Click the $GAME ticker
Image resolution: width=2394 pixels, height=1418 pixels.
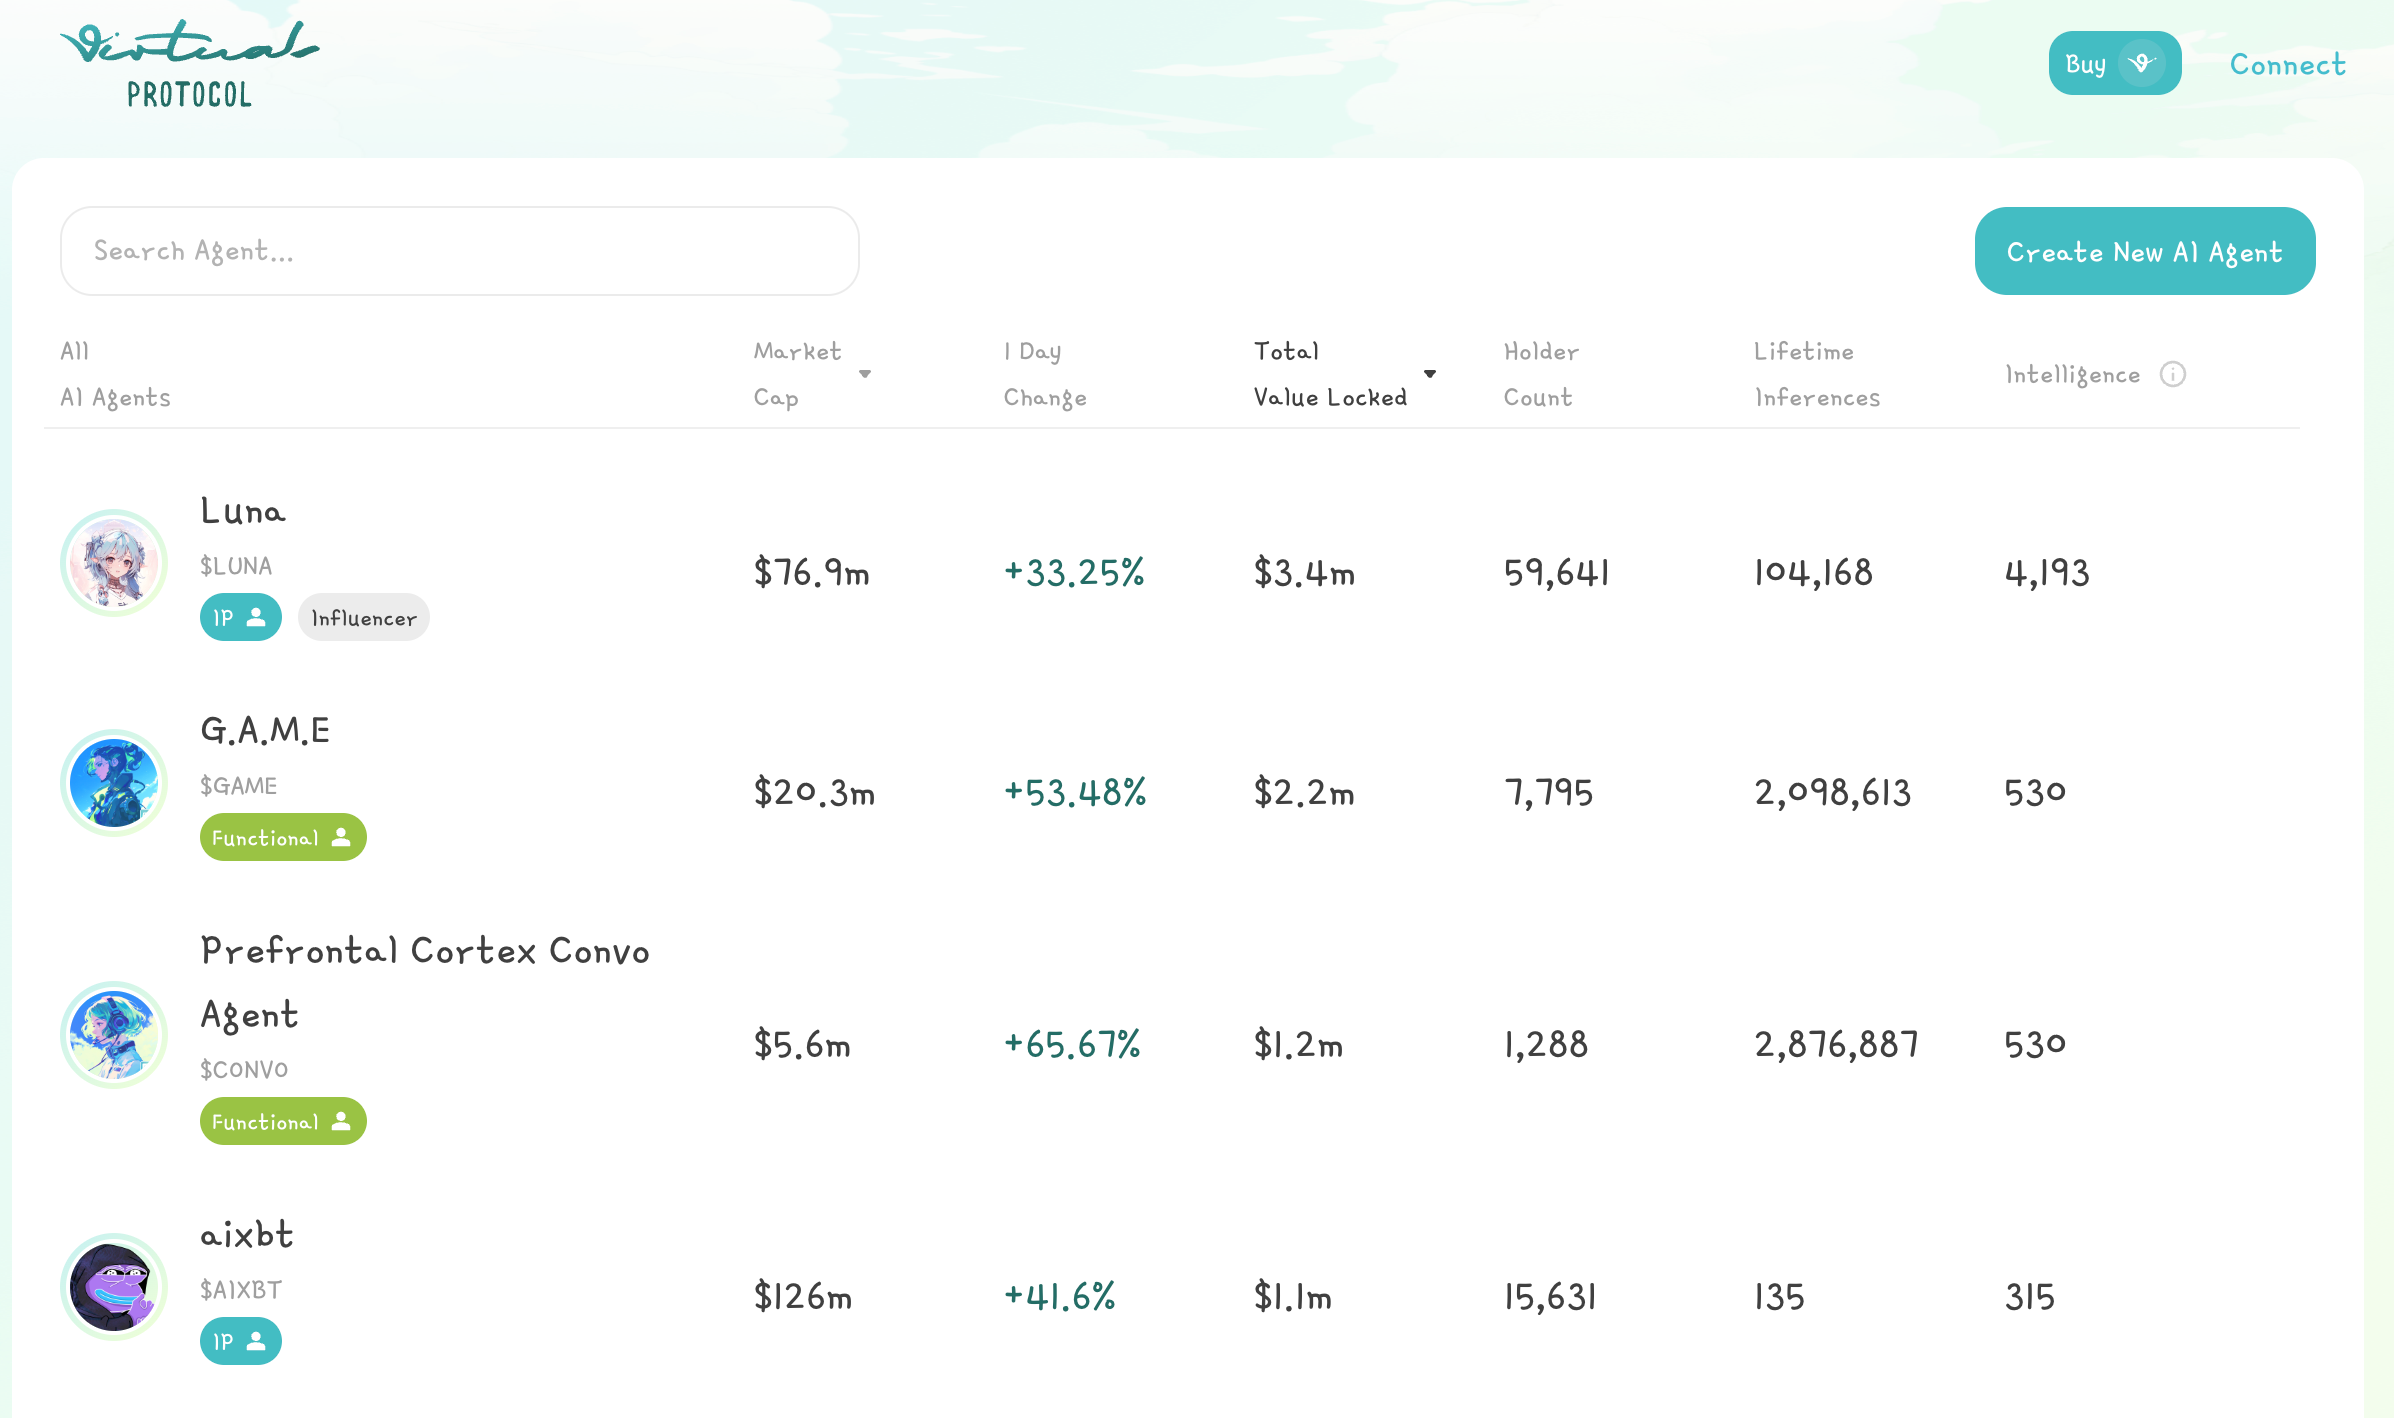coord(239,786)
